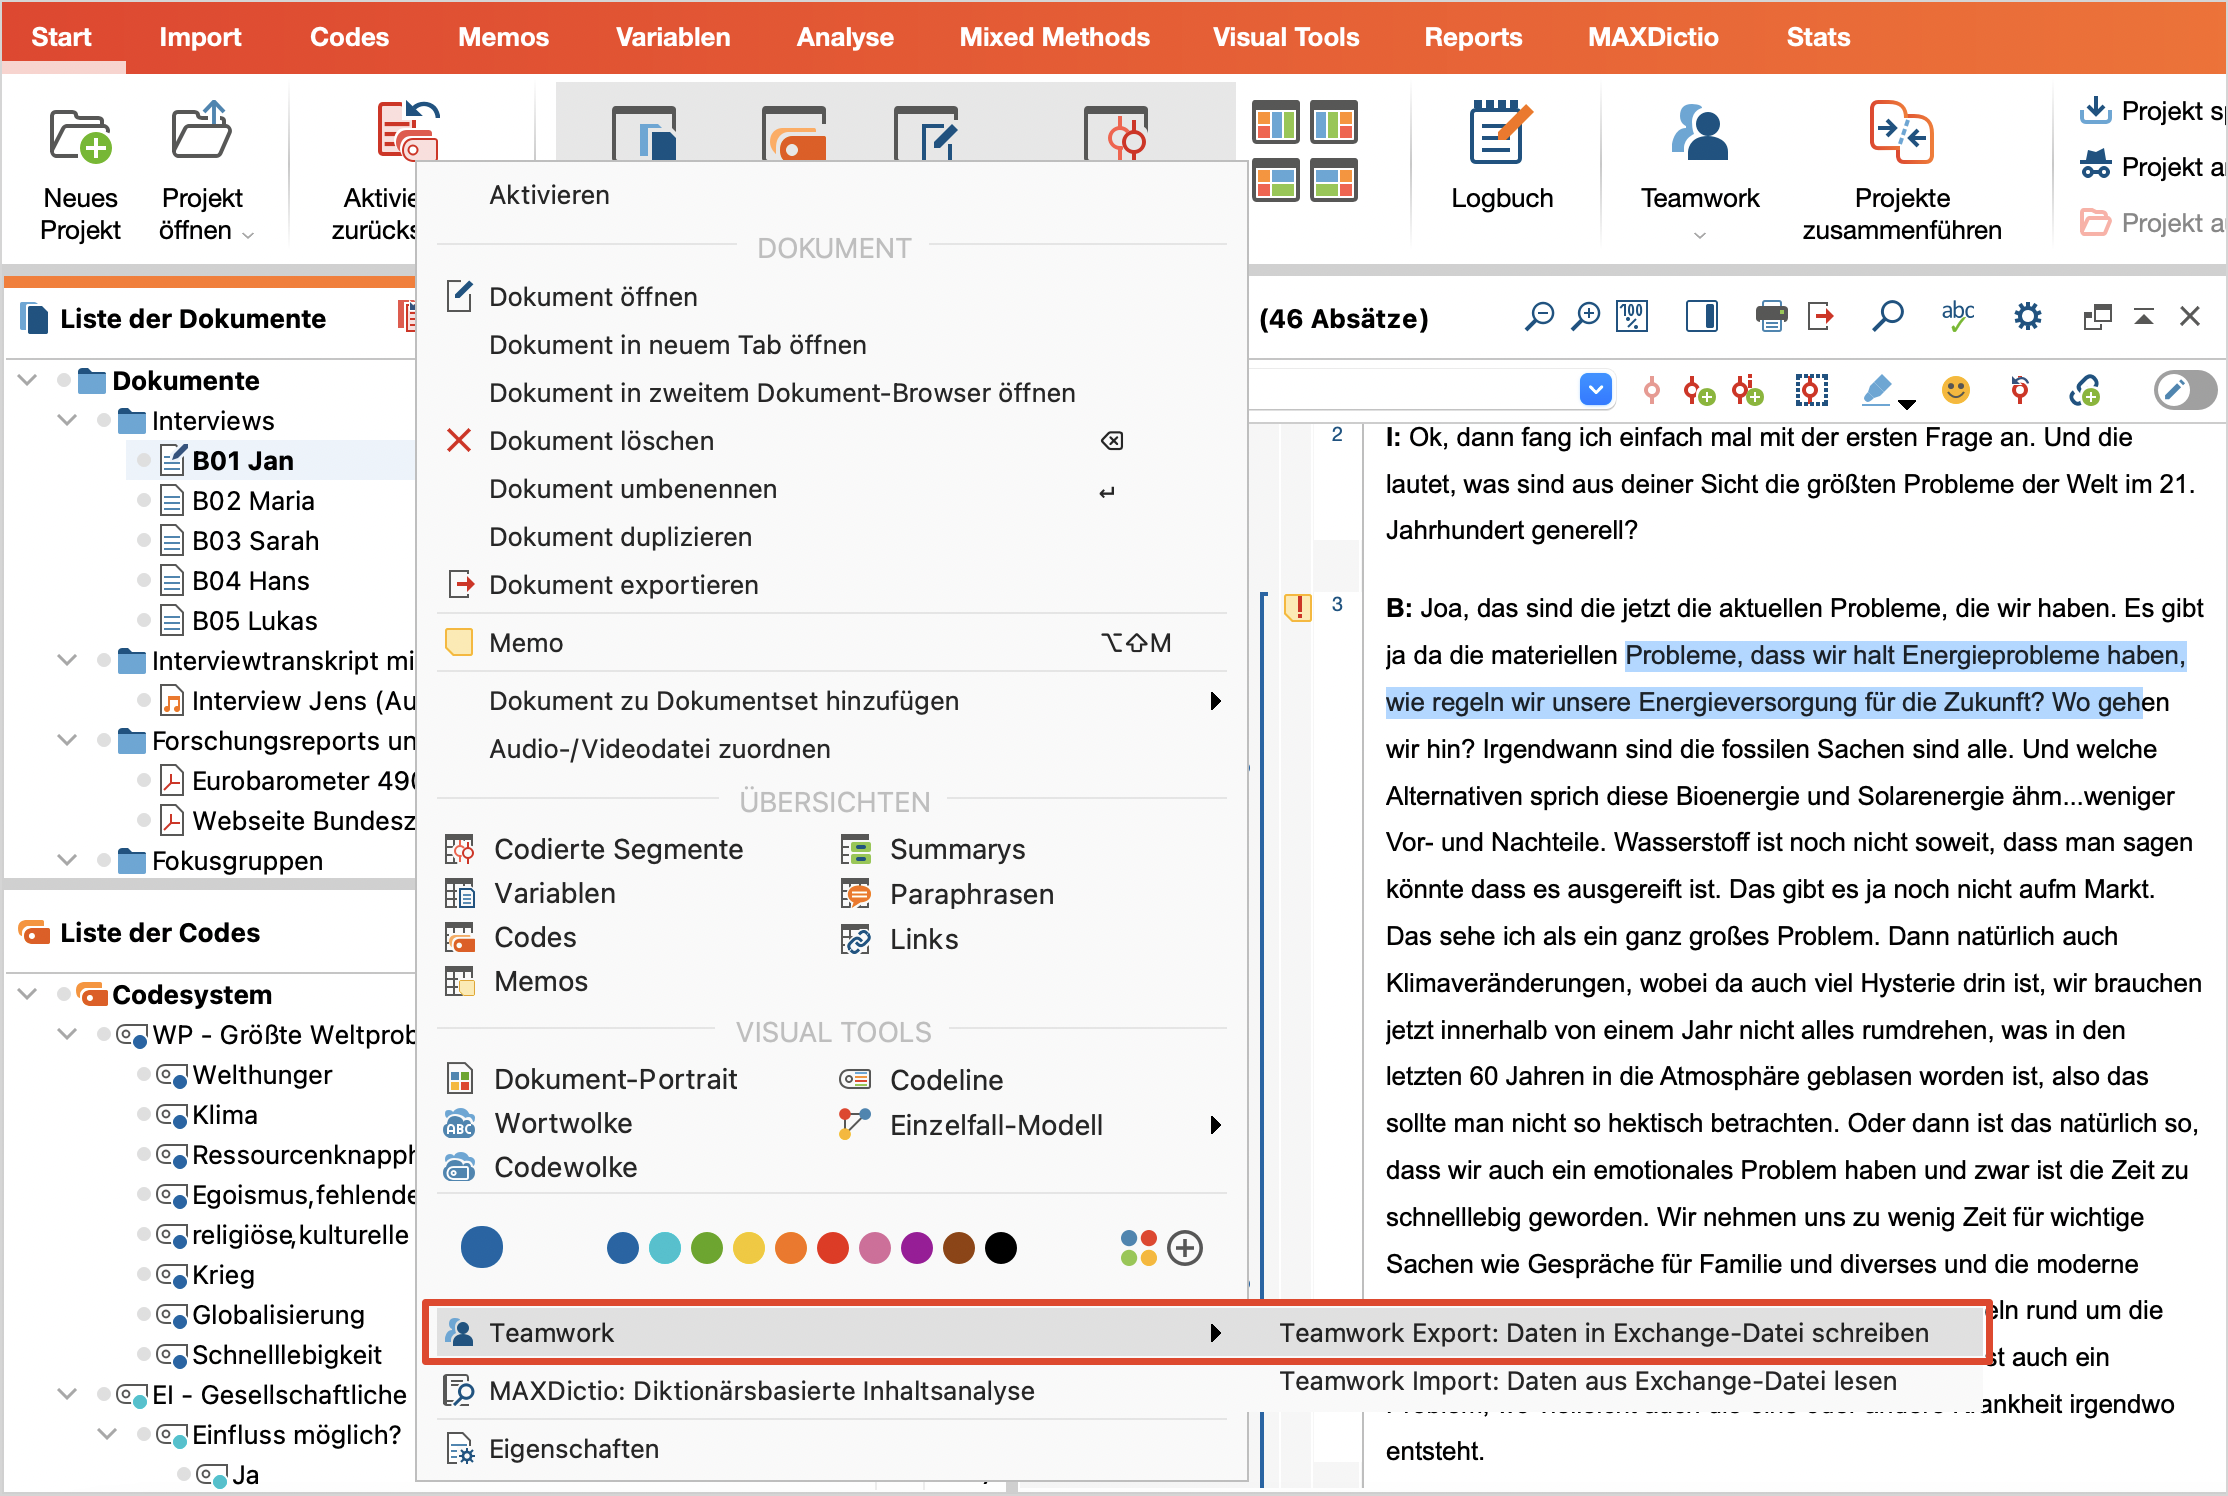2228x1496 pixels.
Task: Click Dokument exportieren in the context menu
Action: [624, 584]
